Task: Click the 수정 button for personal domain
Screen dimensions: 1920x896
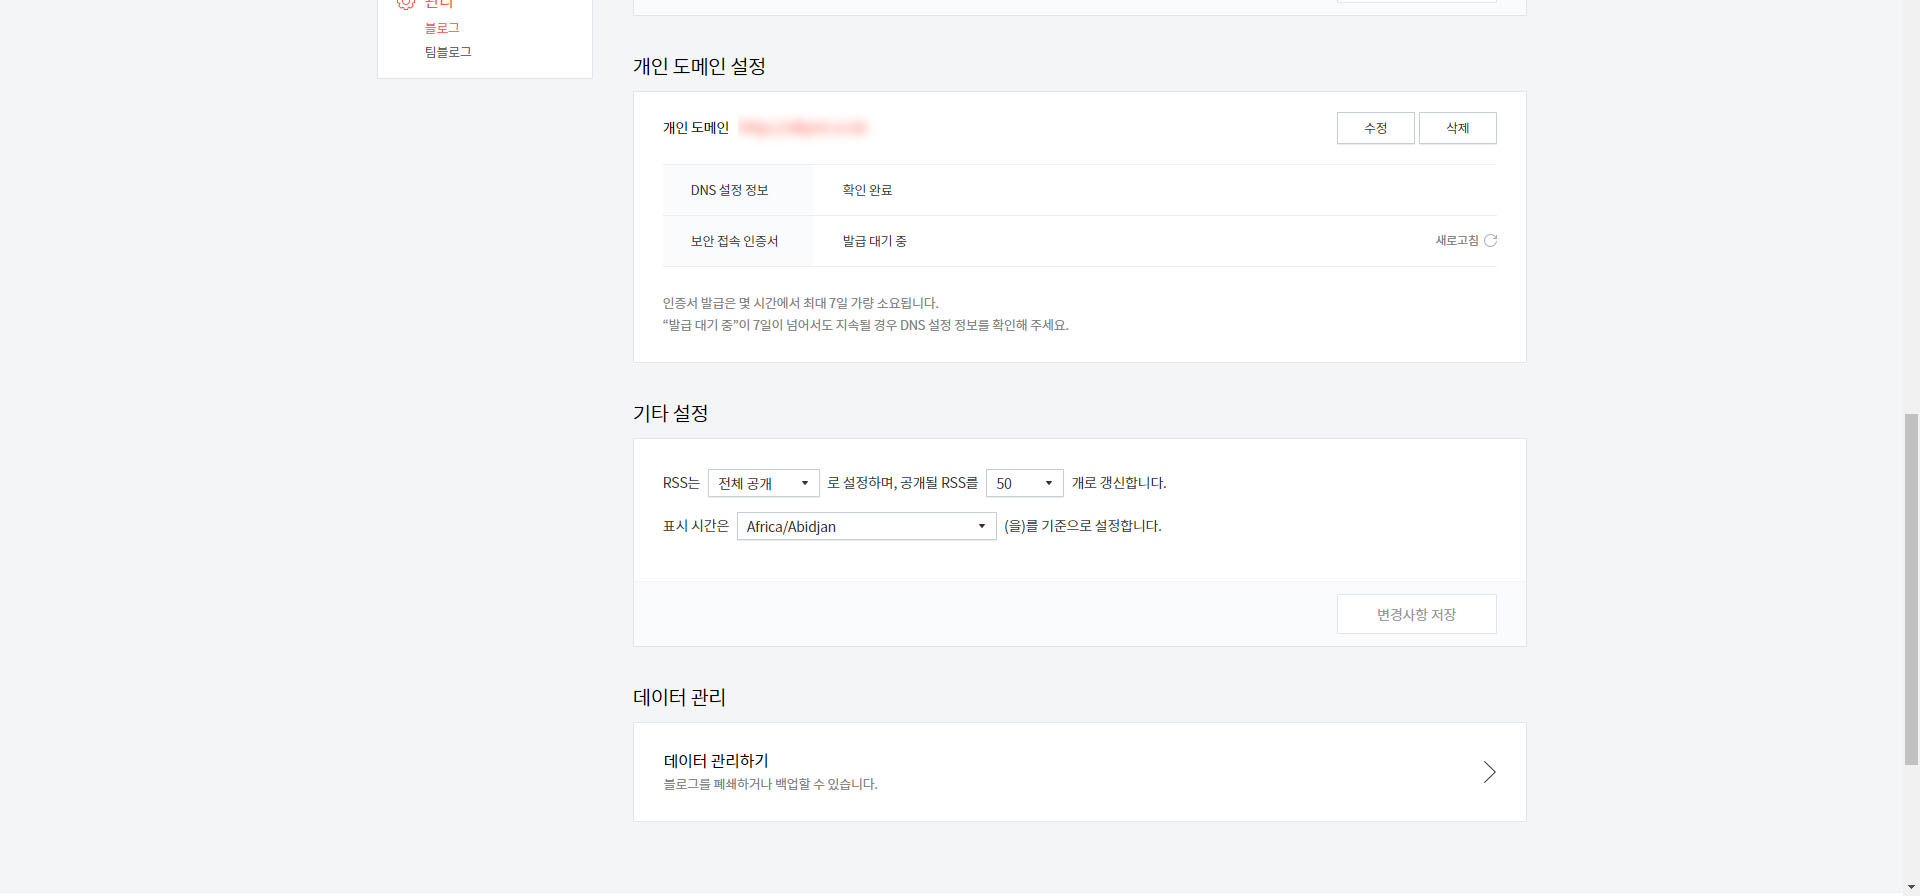Action: point(1375,127)
